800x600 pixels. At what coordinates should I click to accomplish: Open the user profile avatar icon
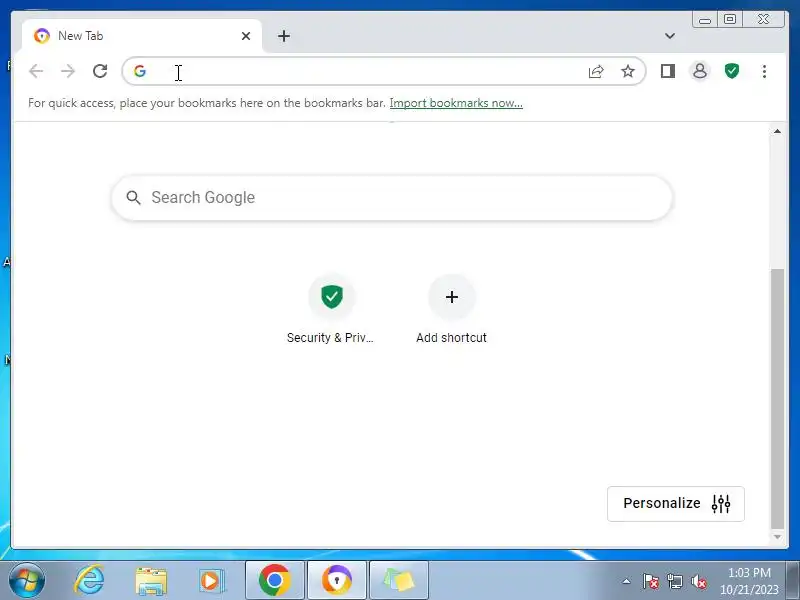coord(700,71)
